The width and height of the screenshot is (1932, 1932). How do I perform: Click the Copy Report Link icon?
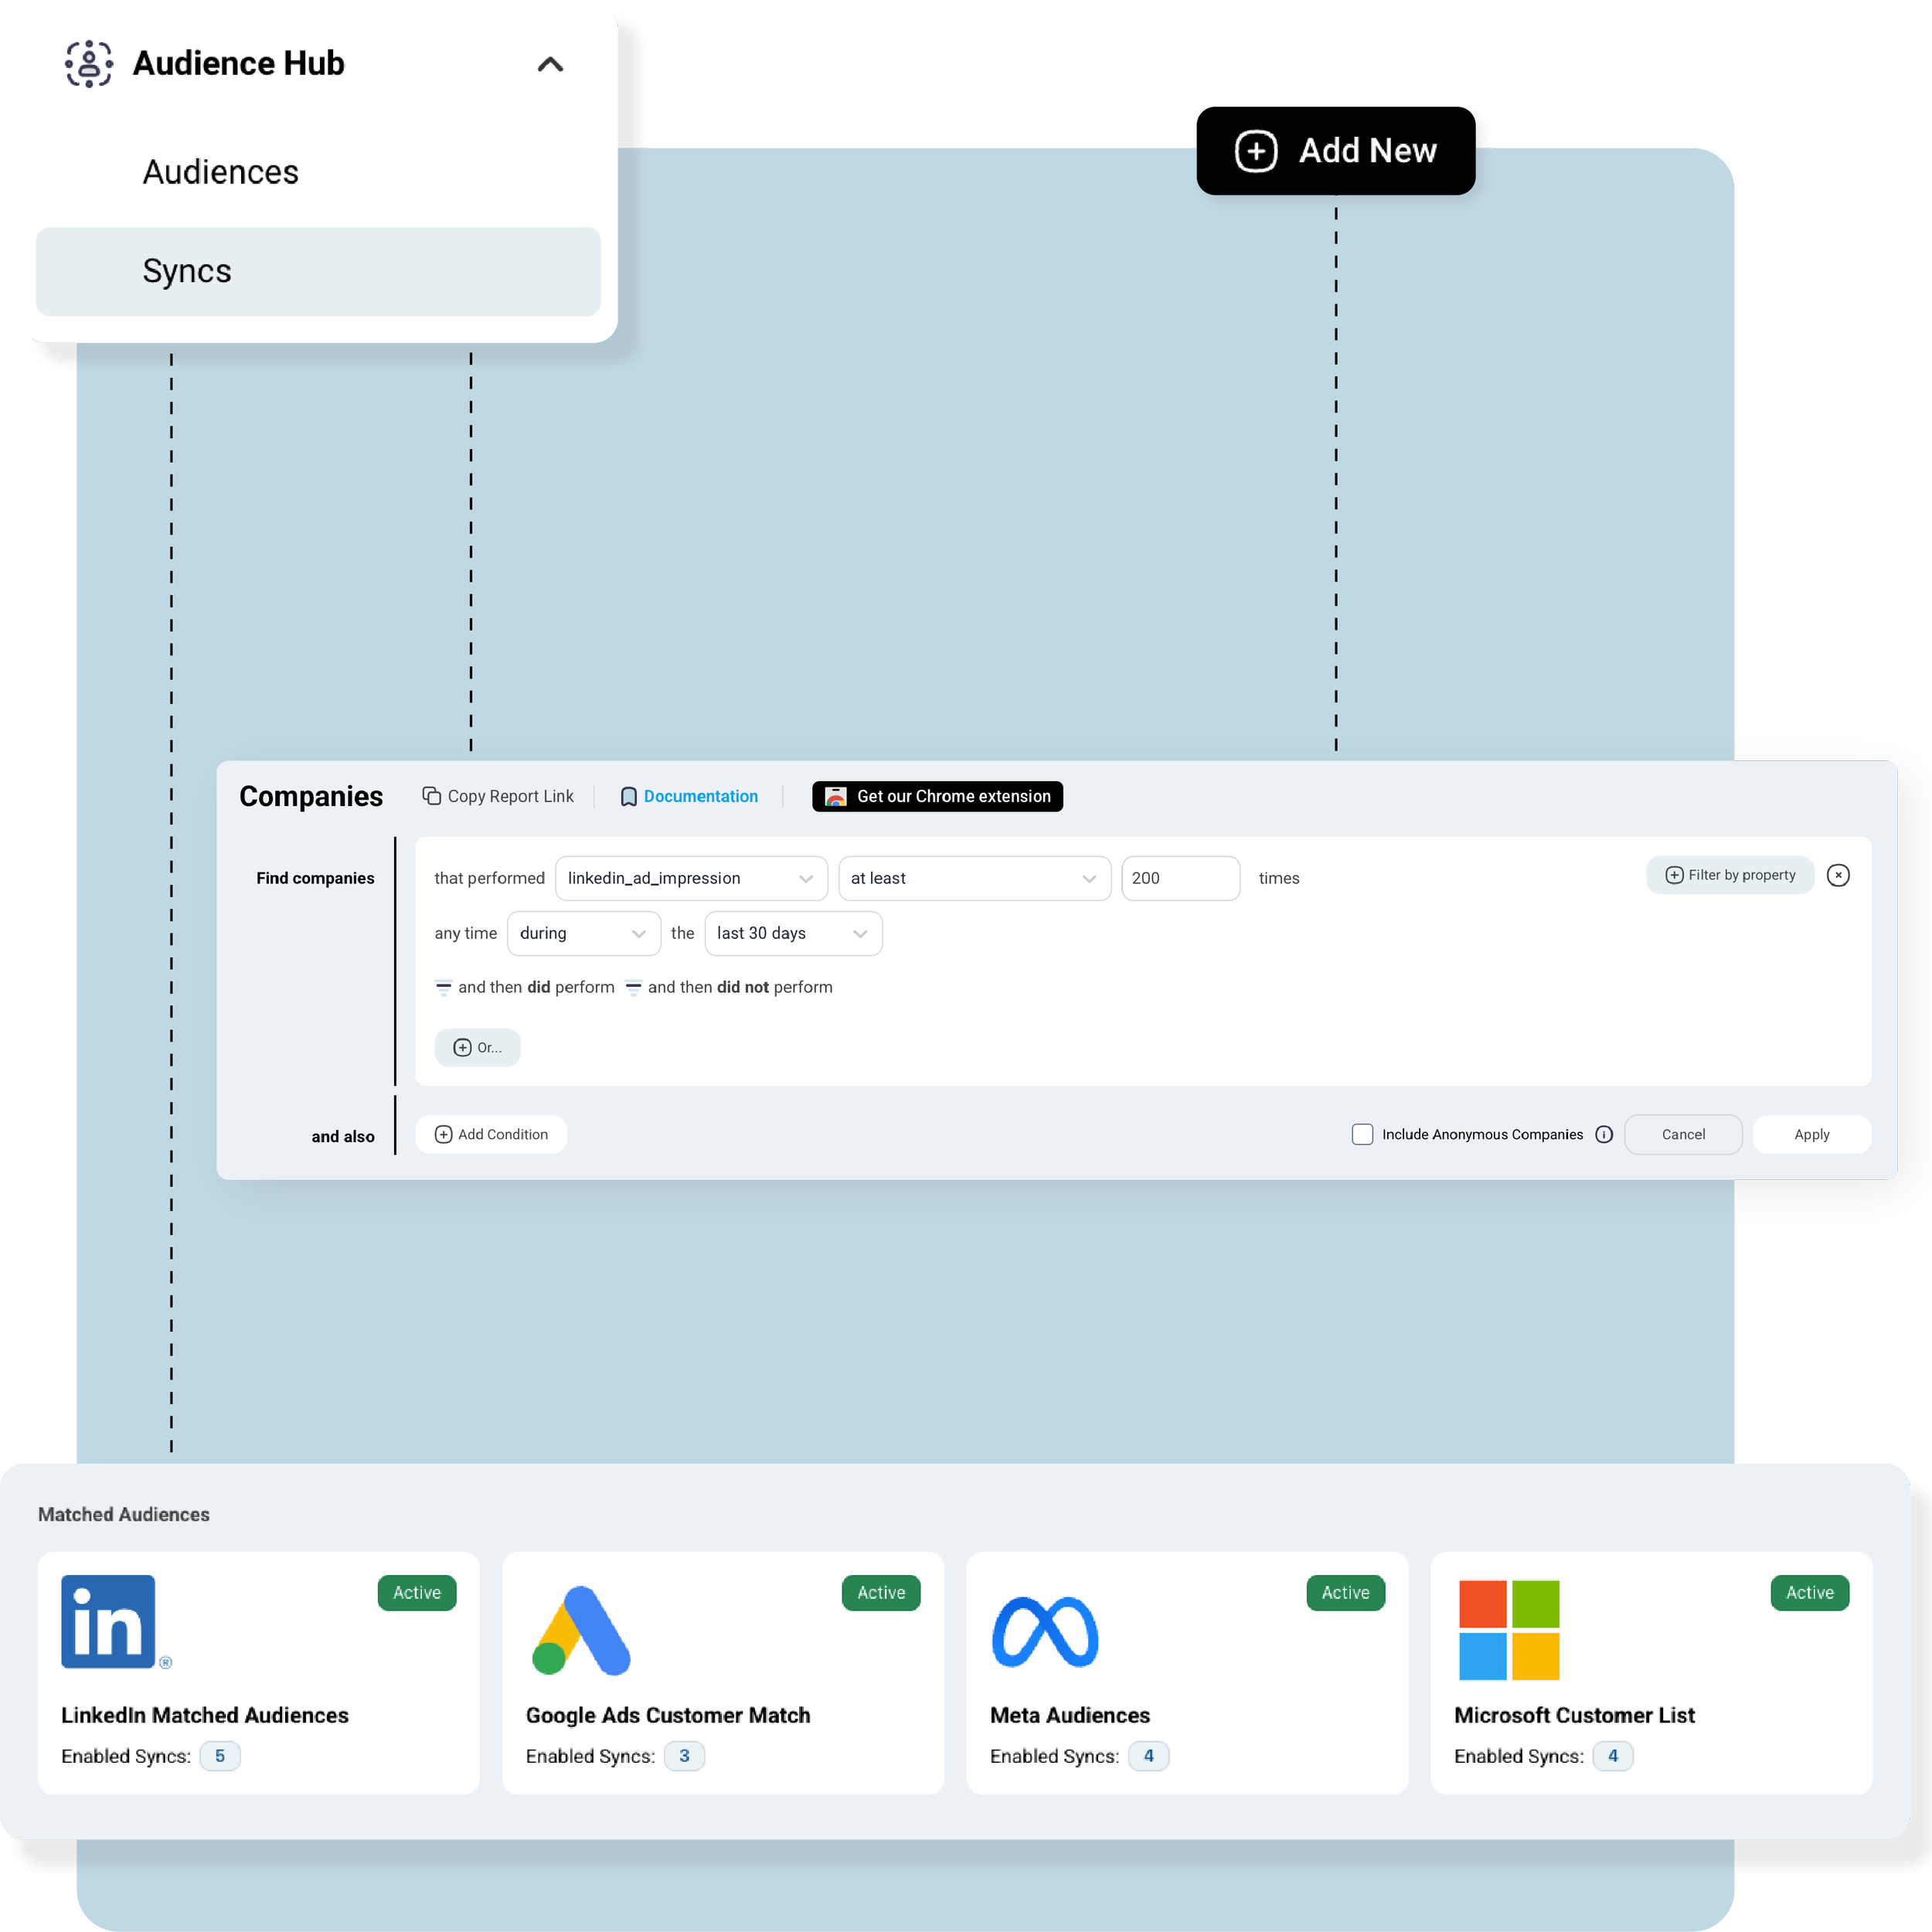431,796
